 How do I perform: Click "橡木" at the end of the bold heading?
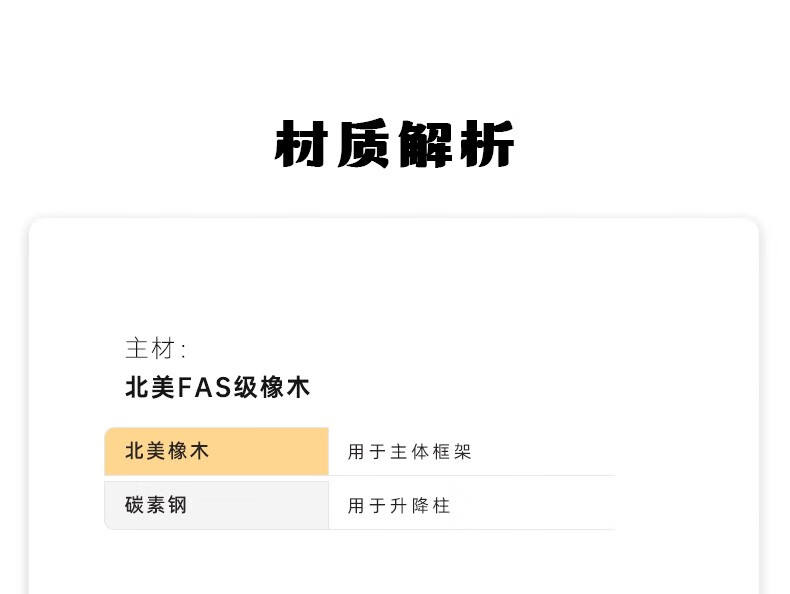(x=285, y=387)
